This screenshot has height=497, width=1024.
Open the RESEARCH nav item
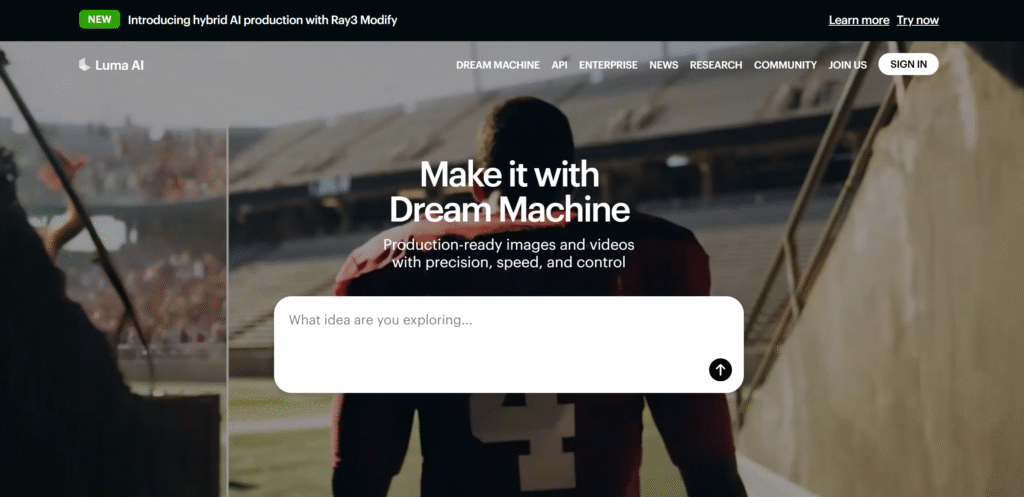pyautogui.click(x=716, y=65)
